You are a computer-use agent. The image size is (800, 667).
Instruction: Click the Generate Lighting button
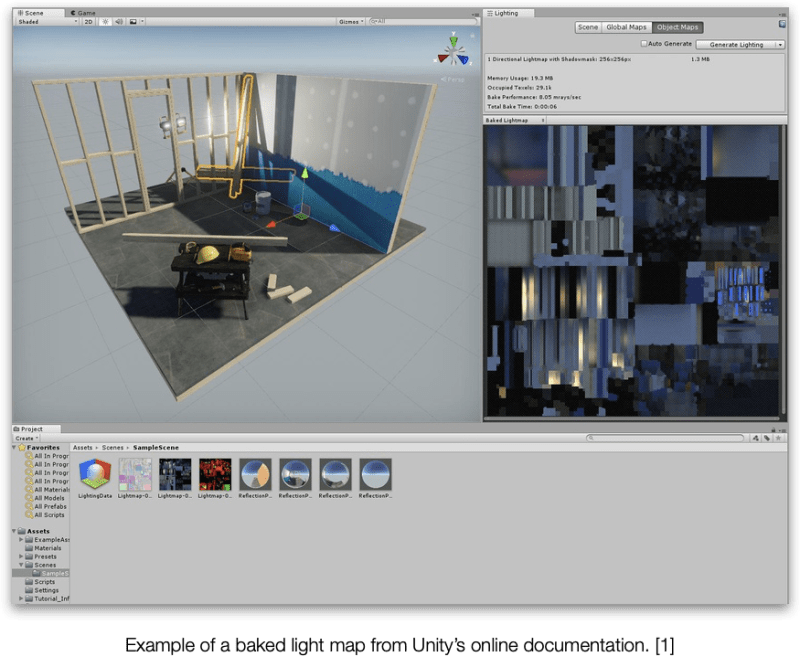736,44
